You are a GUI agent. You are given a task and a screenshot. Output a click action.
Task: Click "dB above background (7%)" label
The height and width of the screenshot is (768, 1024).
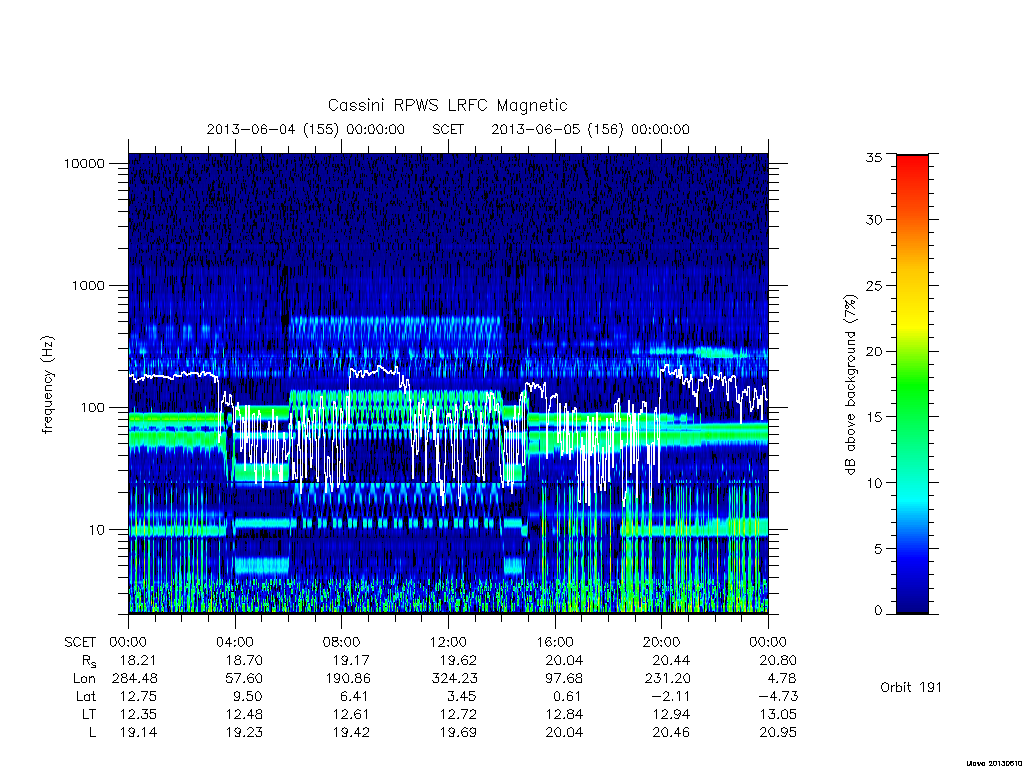click(850, 385)
